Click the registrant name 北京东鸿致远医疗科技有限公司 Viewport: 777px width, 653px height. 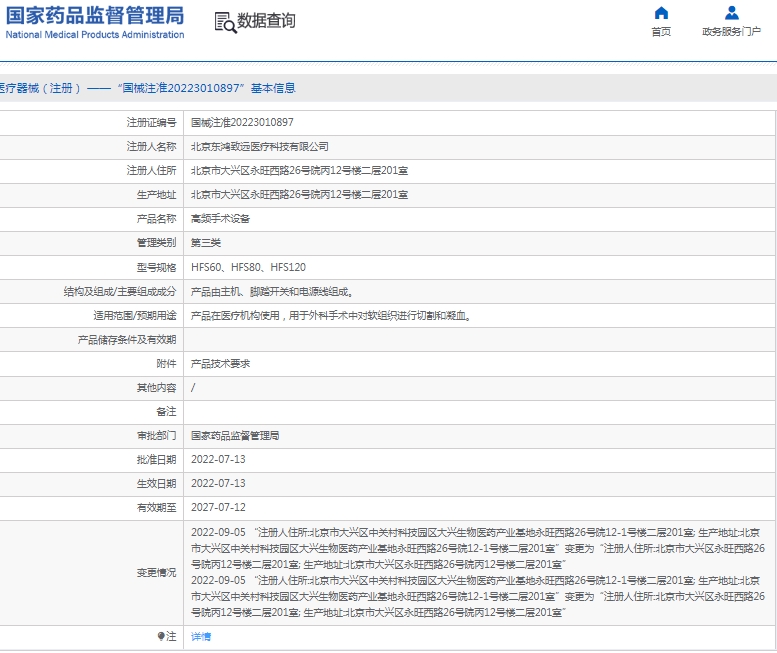click(x=260, y=147)
